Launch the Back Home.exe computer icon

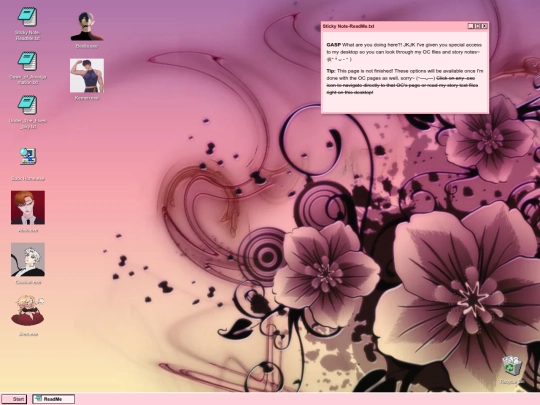click(28, 156)
